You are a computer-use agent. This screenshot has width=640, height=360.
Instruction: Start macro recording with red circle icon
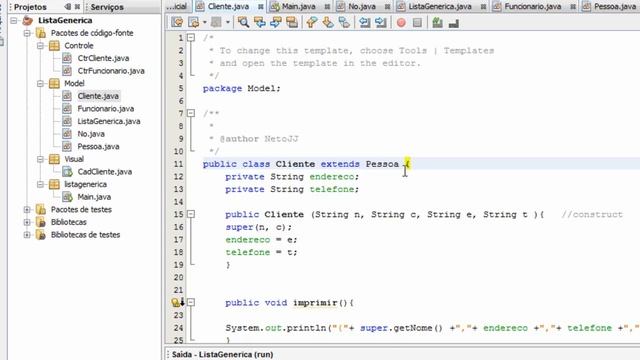point(401,23)
